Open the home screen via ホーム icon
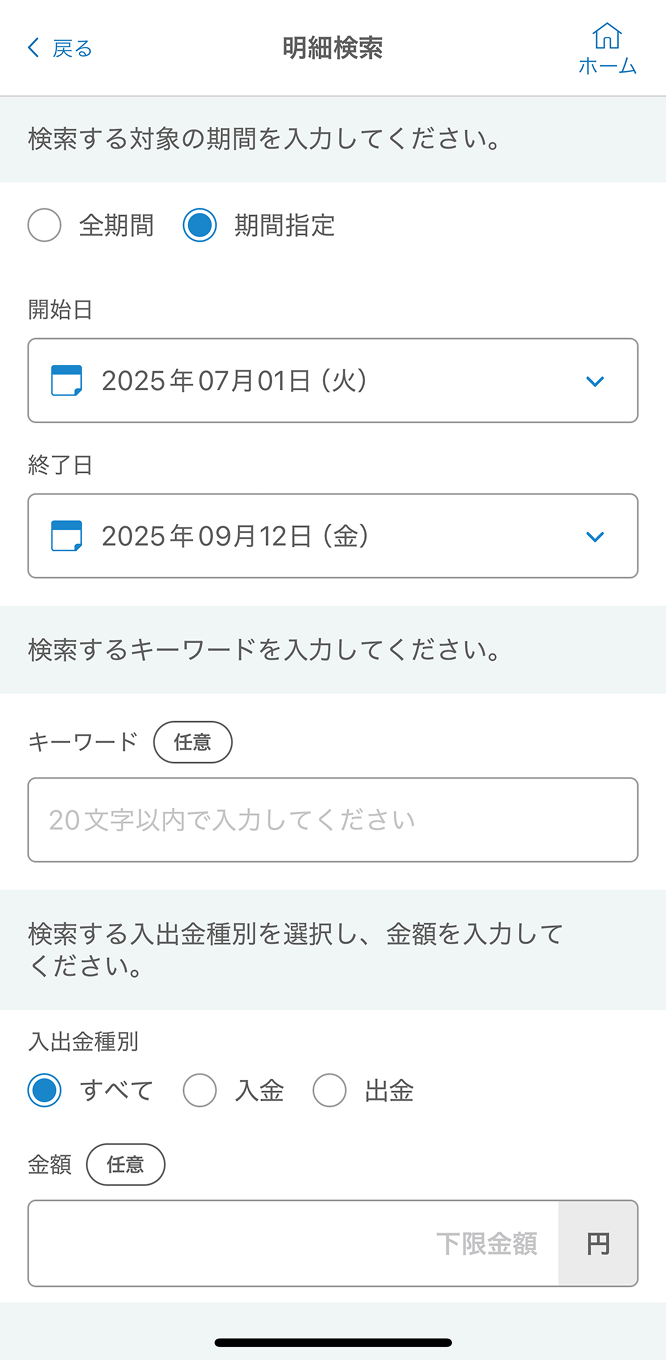The image size is (666, 1360). click(608, 47)
